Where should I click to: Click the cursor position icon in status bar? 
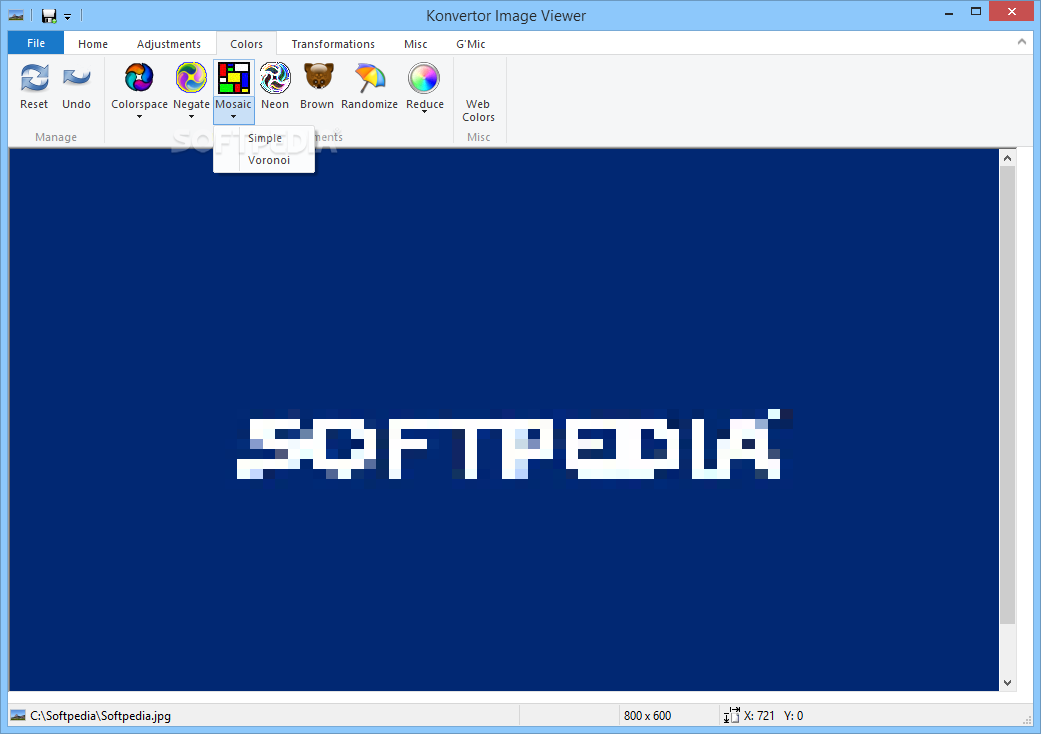pyautogui.click(x=731, y=715)
